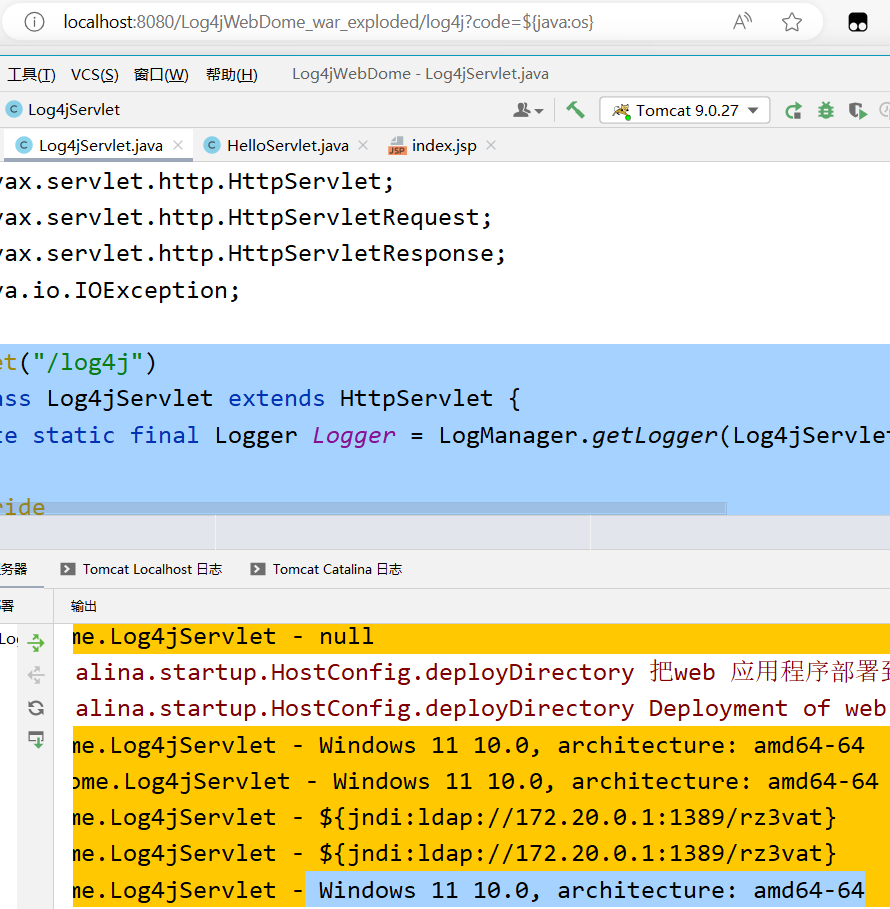Screen dimensions: 890x909
Task: Click the black browser extension icon
Action: click(x=858, y=22)
